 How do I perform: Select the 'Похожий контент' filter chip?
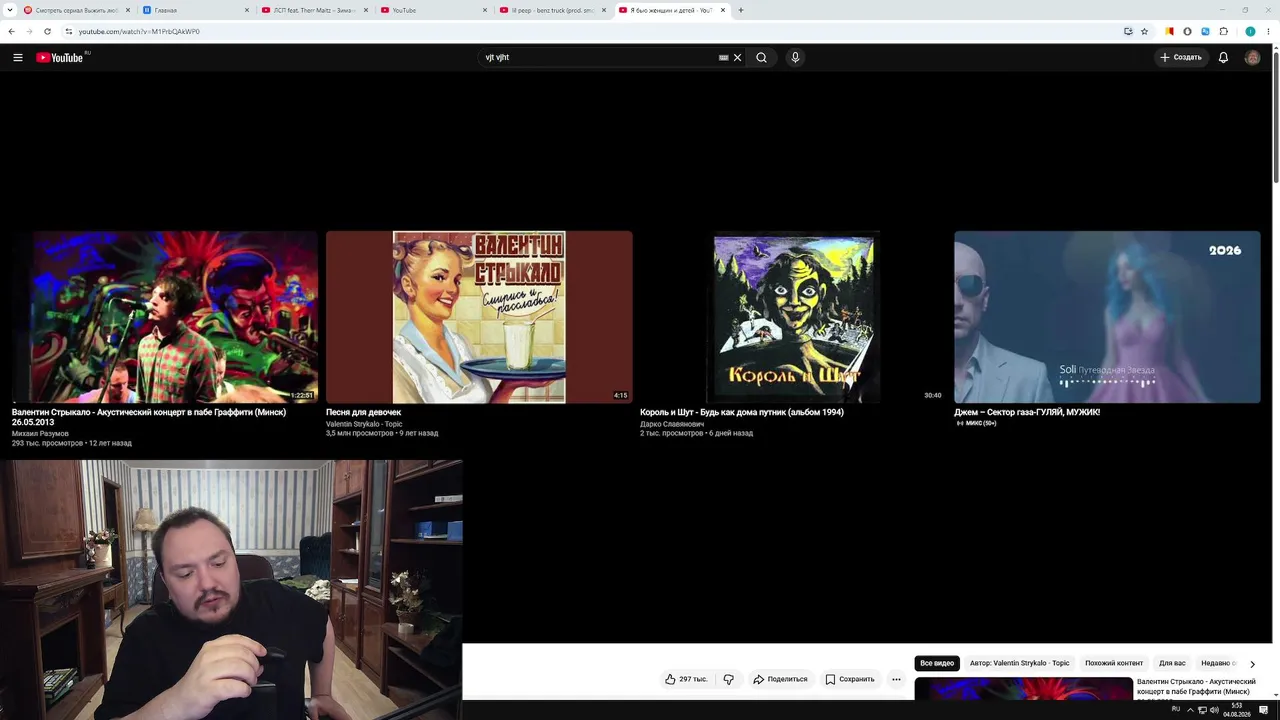(1114, 663)
